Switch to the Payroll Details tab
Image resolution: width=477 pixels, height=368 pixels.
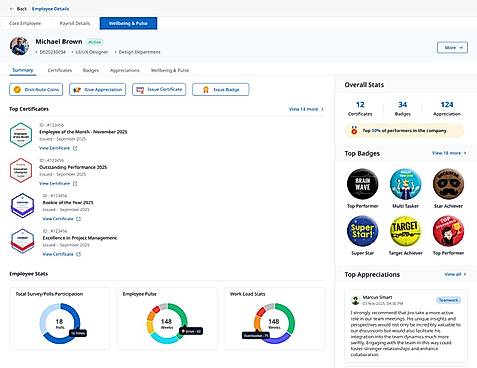point(75,23)
